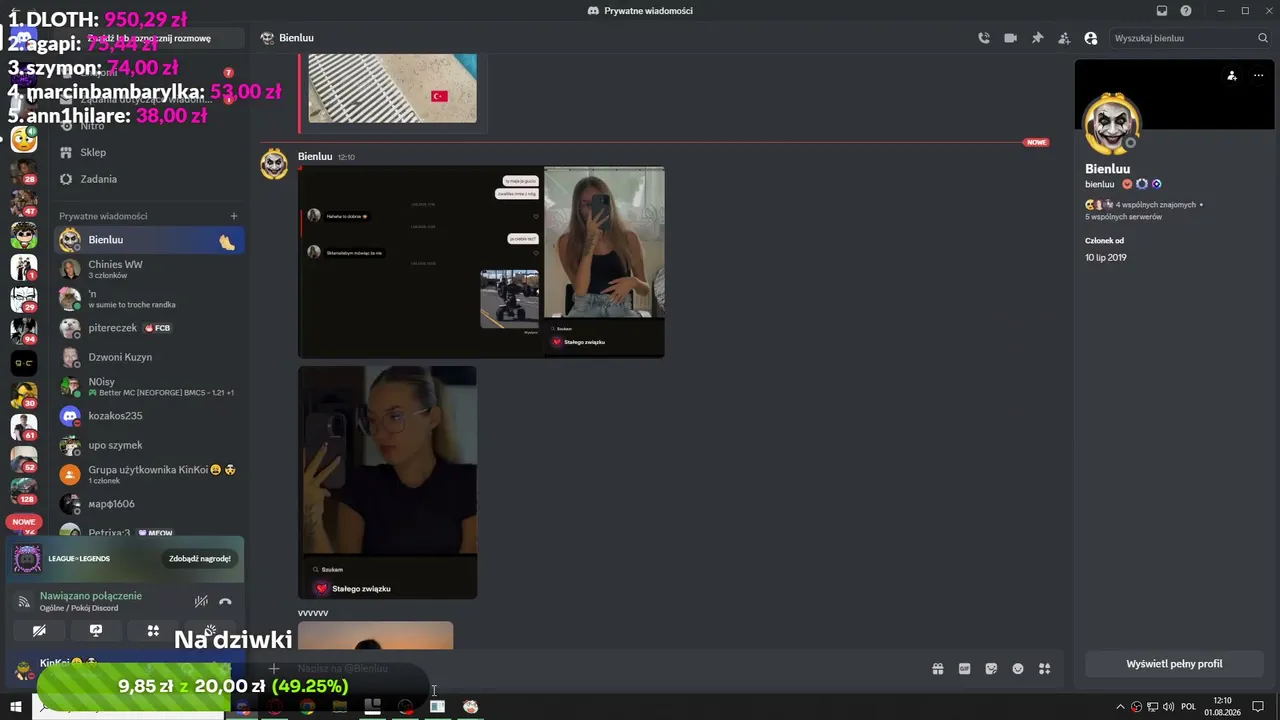Open File Explorer from the taskbar

pos(340,707)
